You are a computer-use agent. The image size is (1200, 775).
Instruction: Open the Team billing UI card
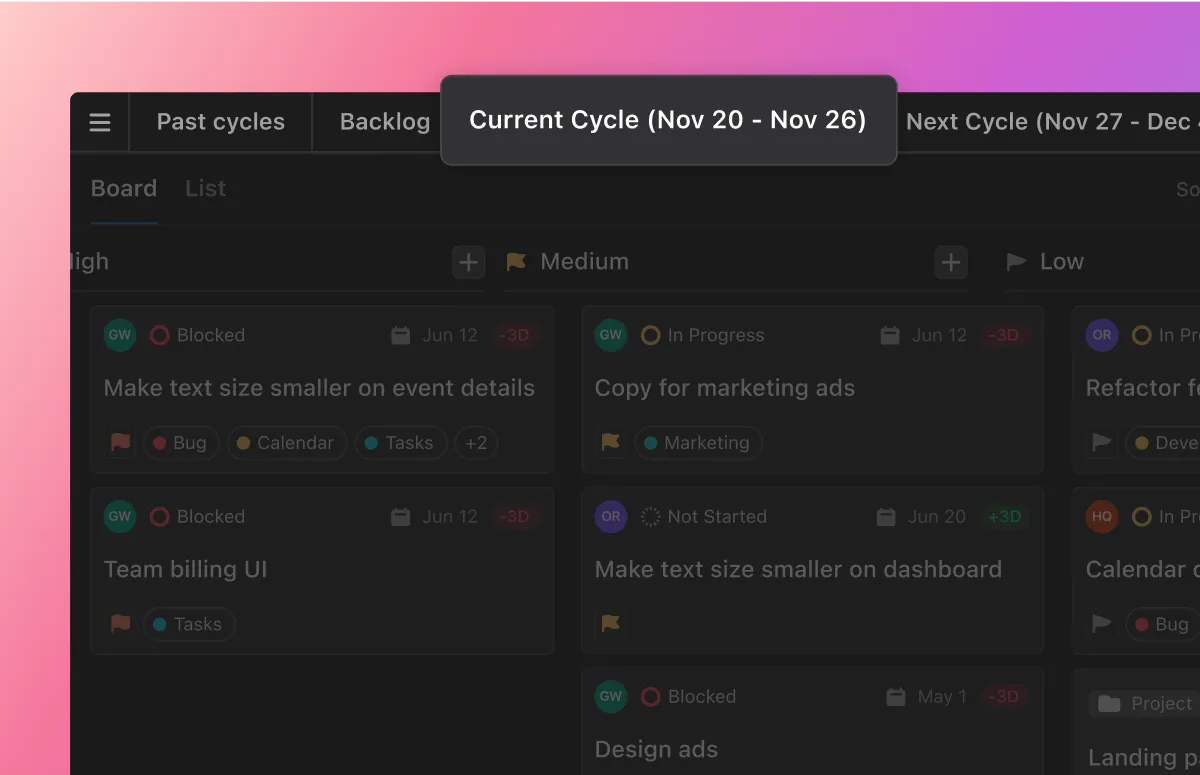322,570
